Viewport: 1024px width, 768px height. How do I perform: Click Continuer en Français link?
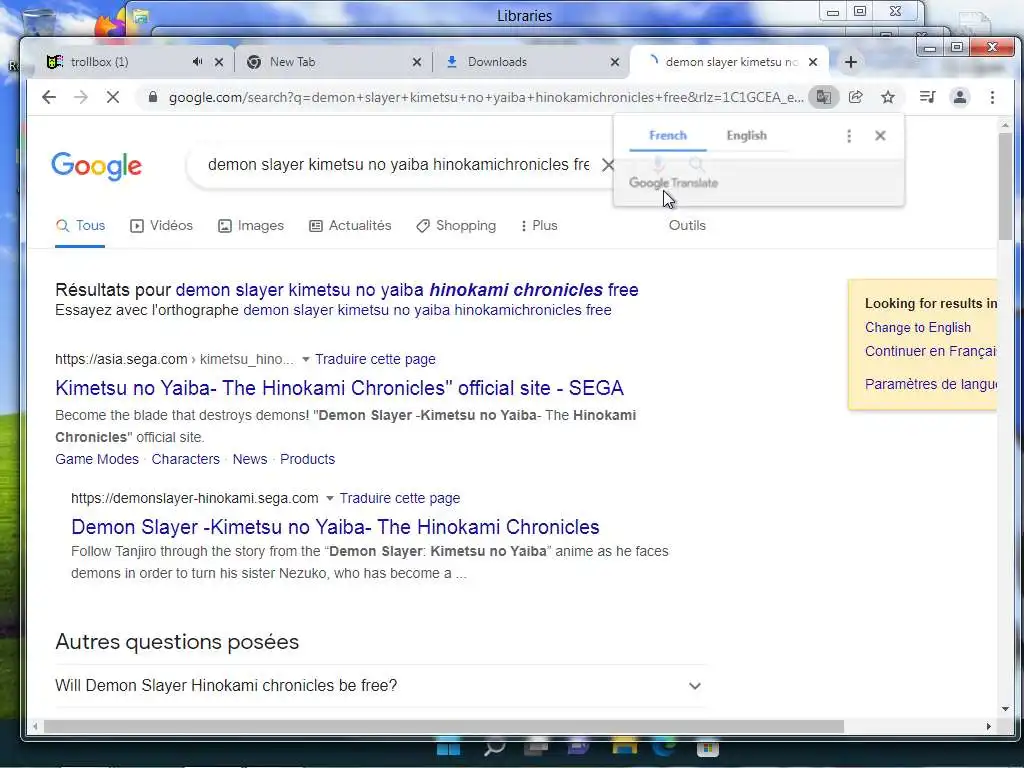[x=931, y=351]
